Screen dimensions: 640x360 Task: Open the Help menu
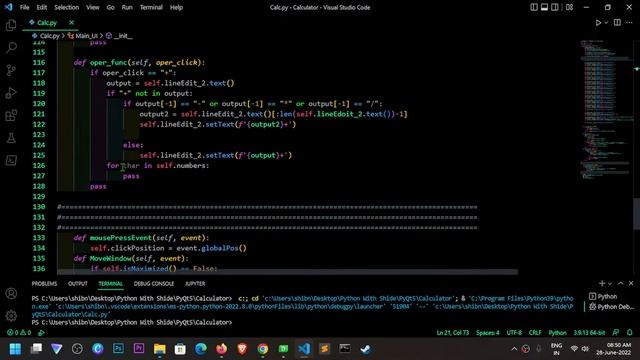click(x=176, y=7)
